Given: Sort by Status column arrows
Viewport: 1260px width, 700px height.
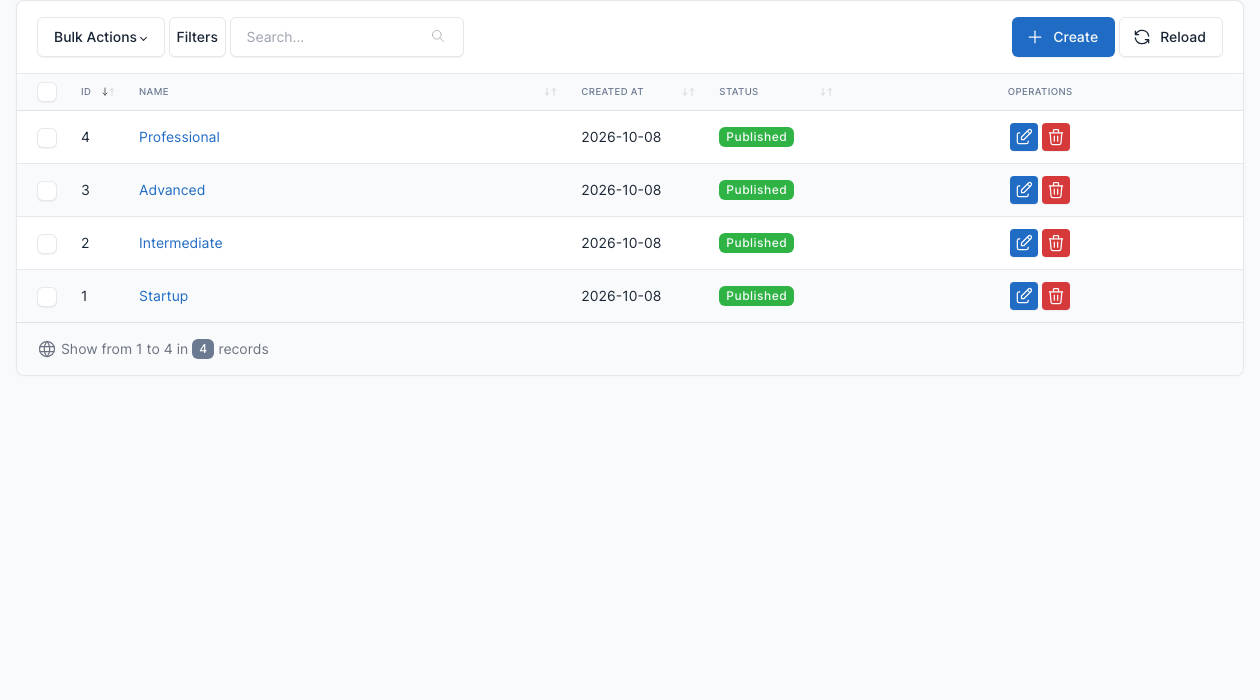Looking at the screenshot, I should [826, 92].
